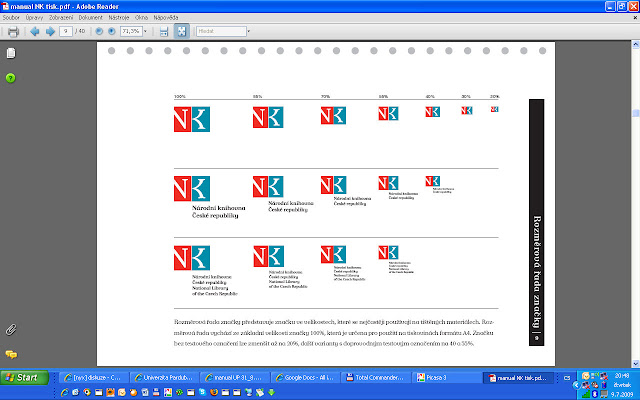The image size is (640, 400).
Task: Click the vertical scrollbar up arrow
Action: point(636,44)
